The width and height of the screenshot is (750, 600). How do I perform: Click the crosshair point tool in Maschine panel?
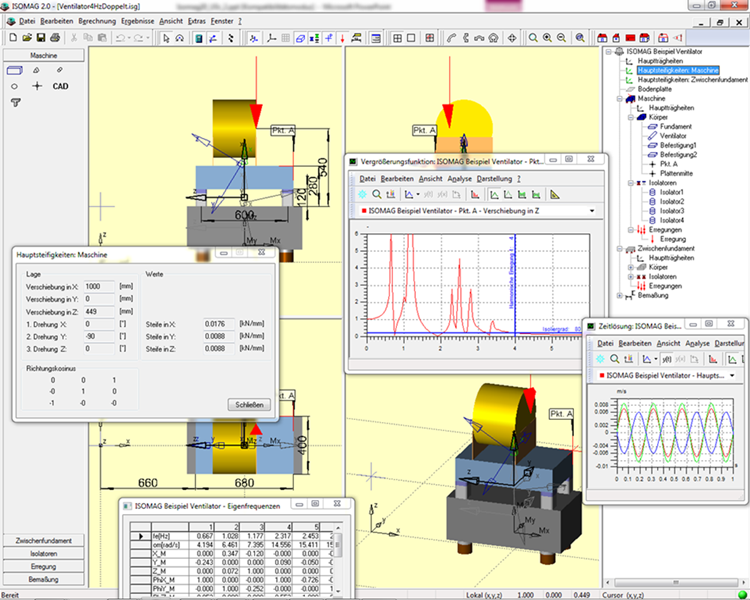(38, 87)
